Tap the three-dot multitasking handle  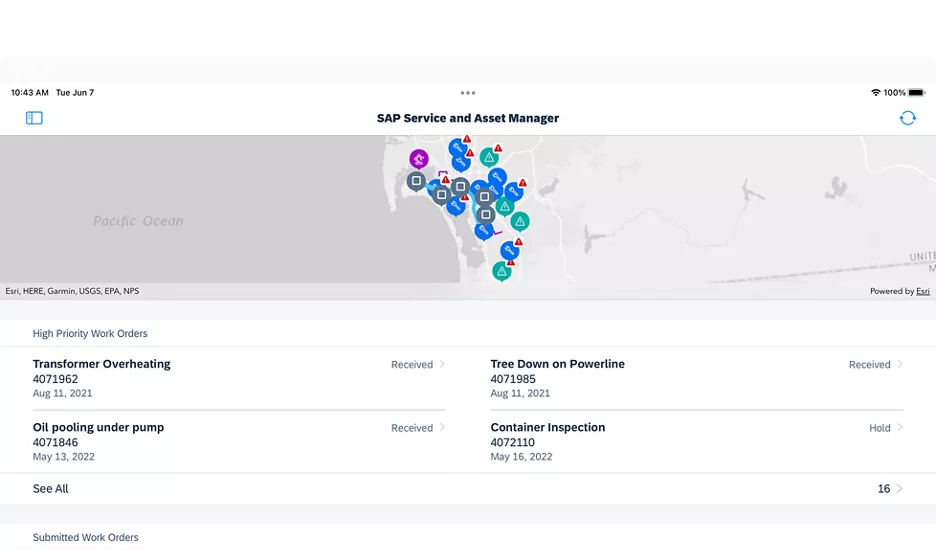pos(468,93)
